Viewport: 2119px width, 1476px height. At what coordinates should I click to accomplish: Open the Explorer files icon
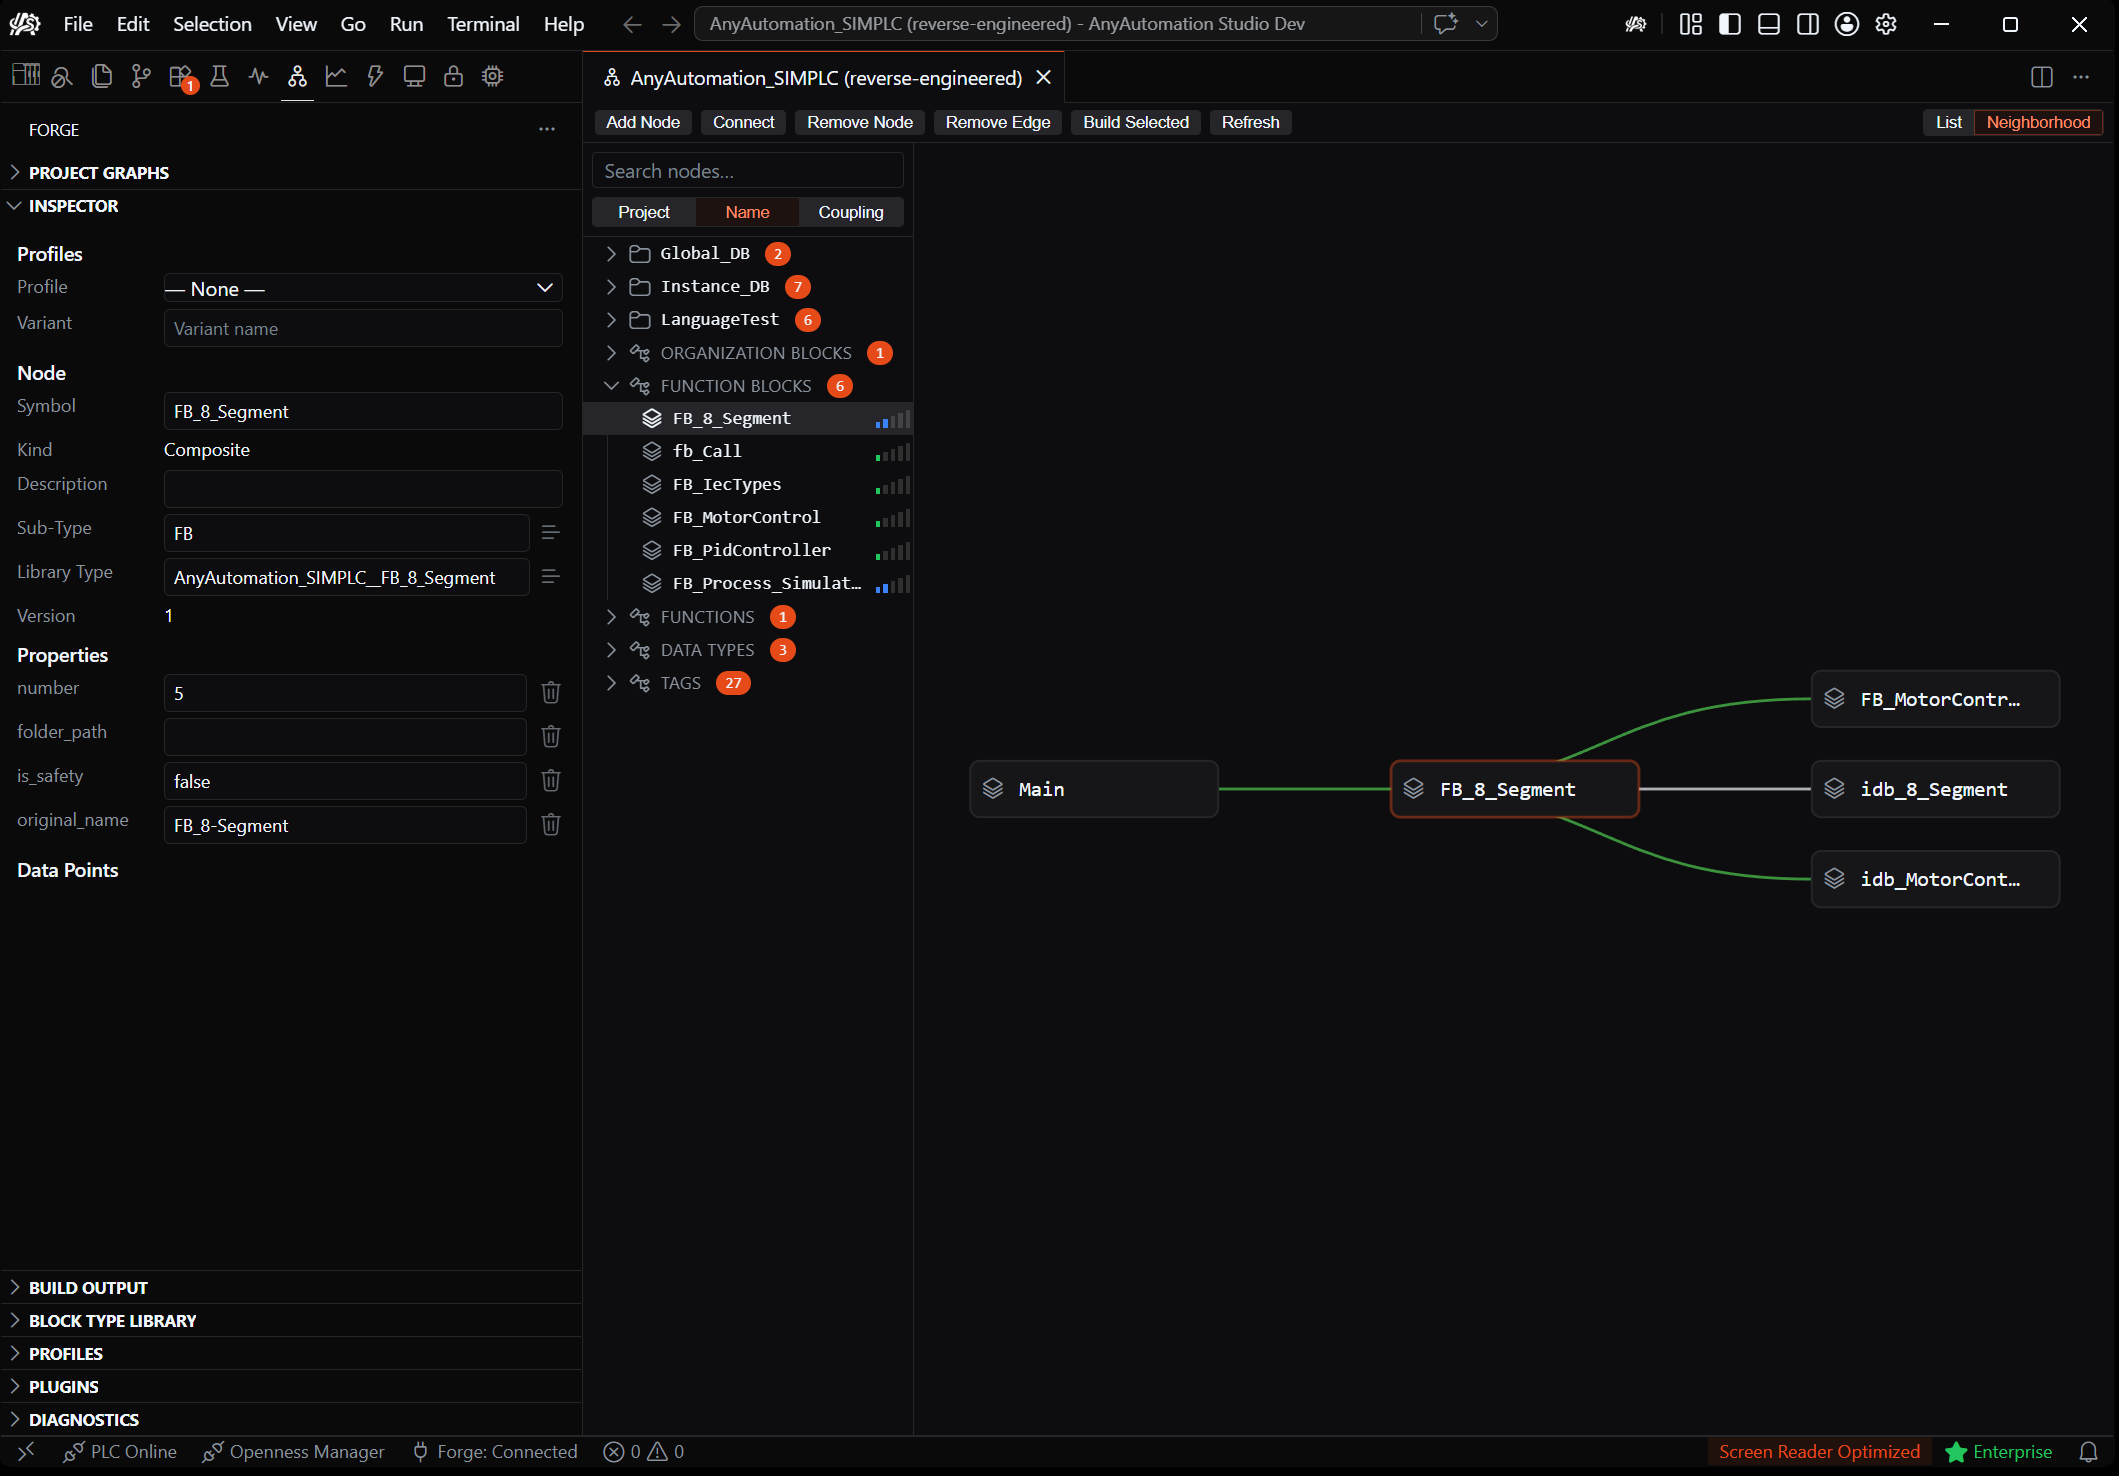[101, 76]
